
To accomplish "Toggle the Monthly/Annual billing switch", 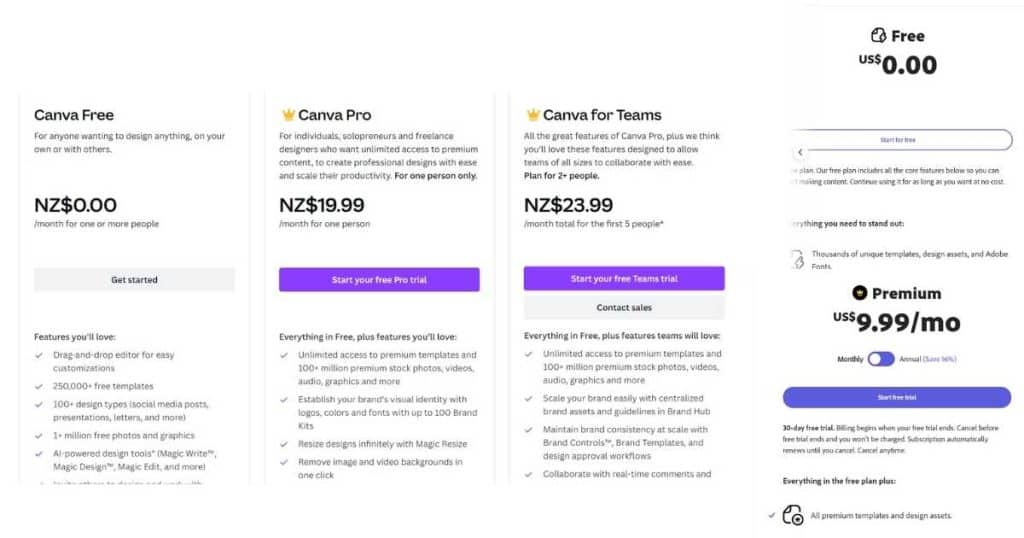I will [x=880, y=359].
